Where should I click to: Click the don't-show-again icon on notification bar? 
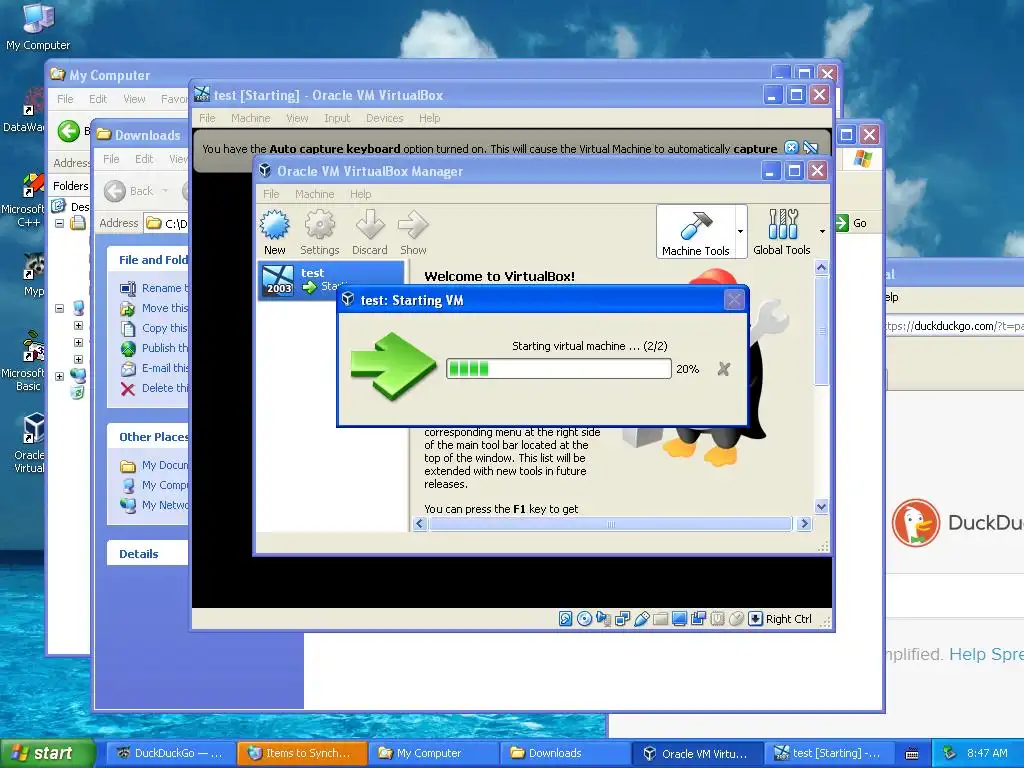810,148
